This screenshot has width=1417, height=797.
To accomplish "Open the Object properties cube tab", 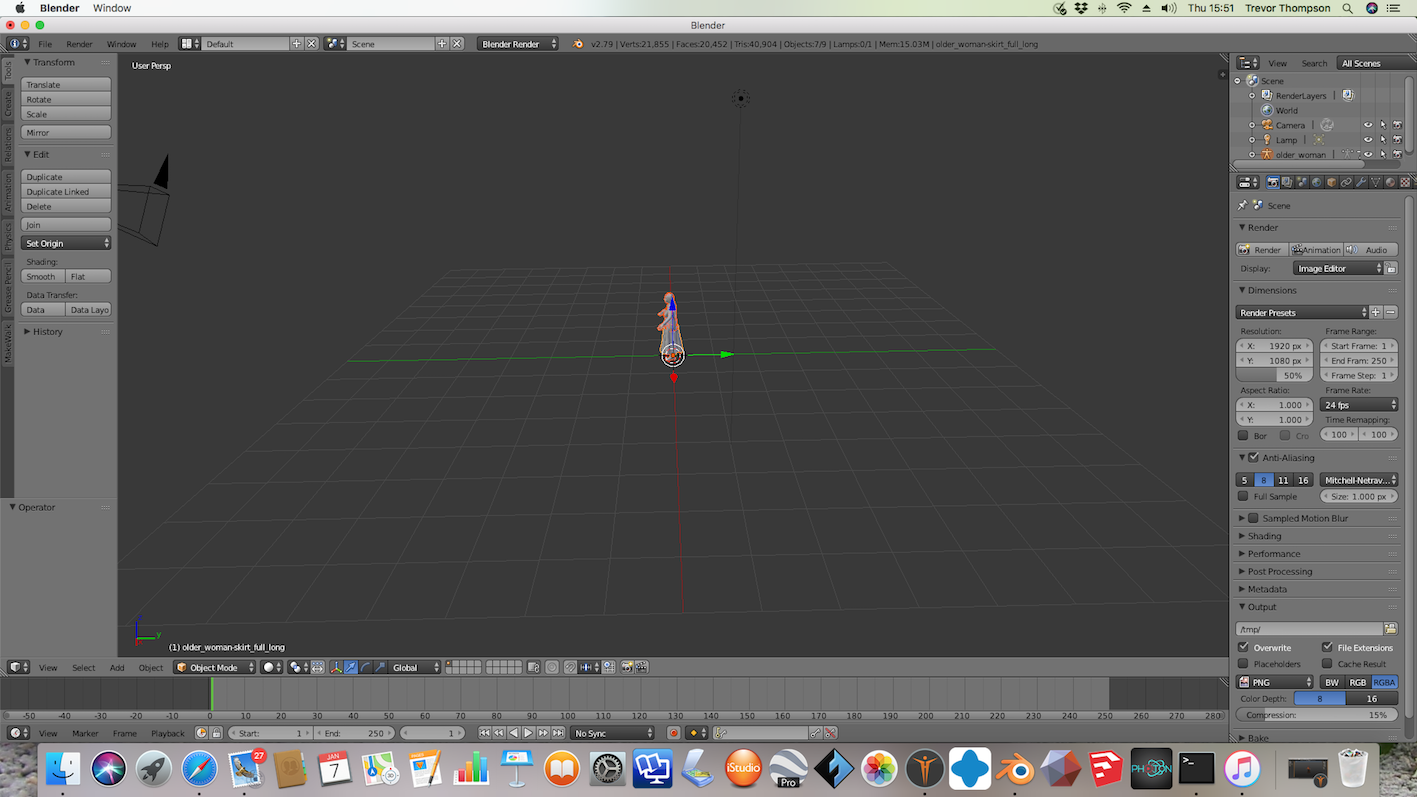I will pyautogui.click(x=1332, y=182).
